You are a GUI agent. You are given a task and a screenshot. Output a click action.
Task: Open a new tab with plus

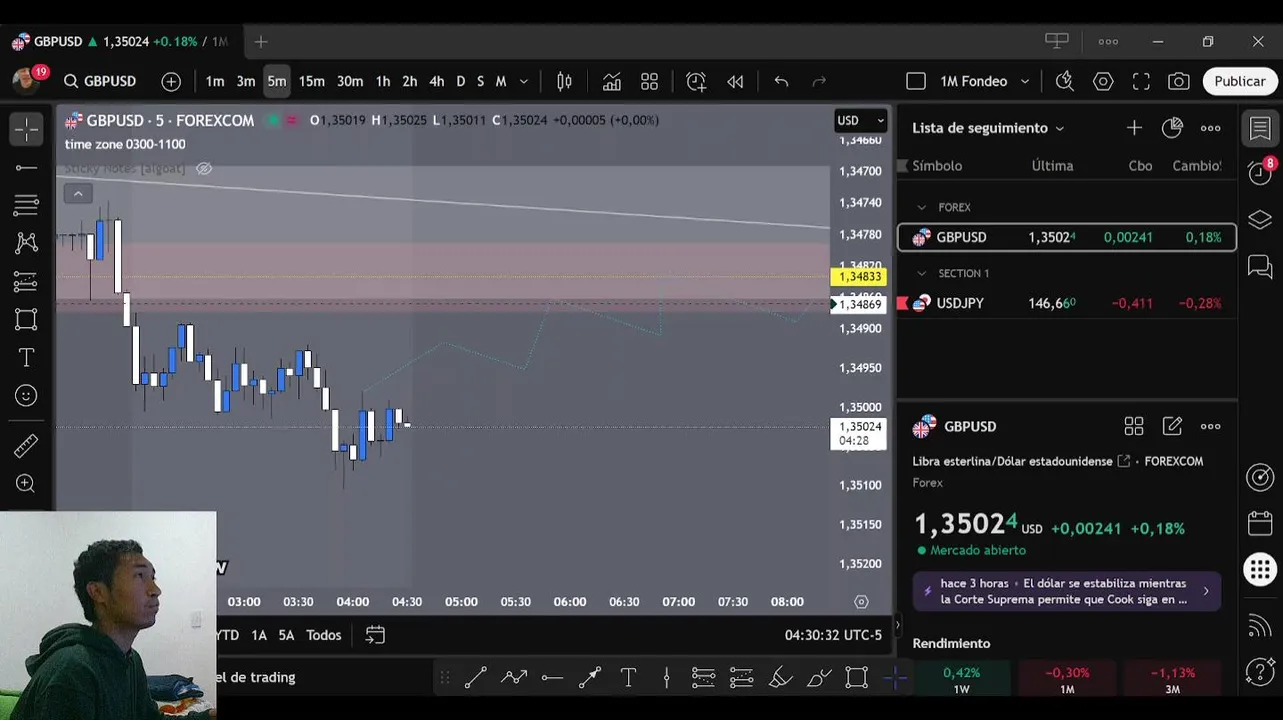point(261,41)
